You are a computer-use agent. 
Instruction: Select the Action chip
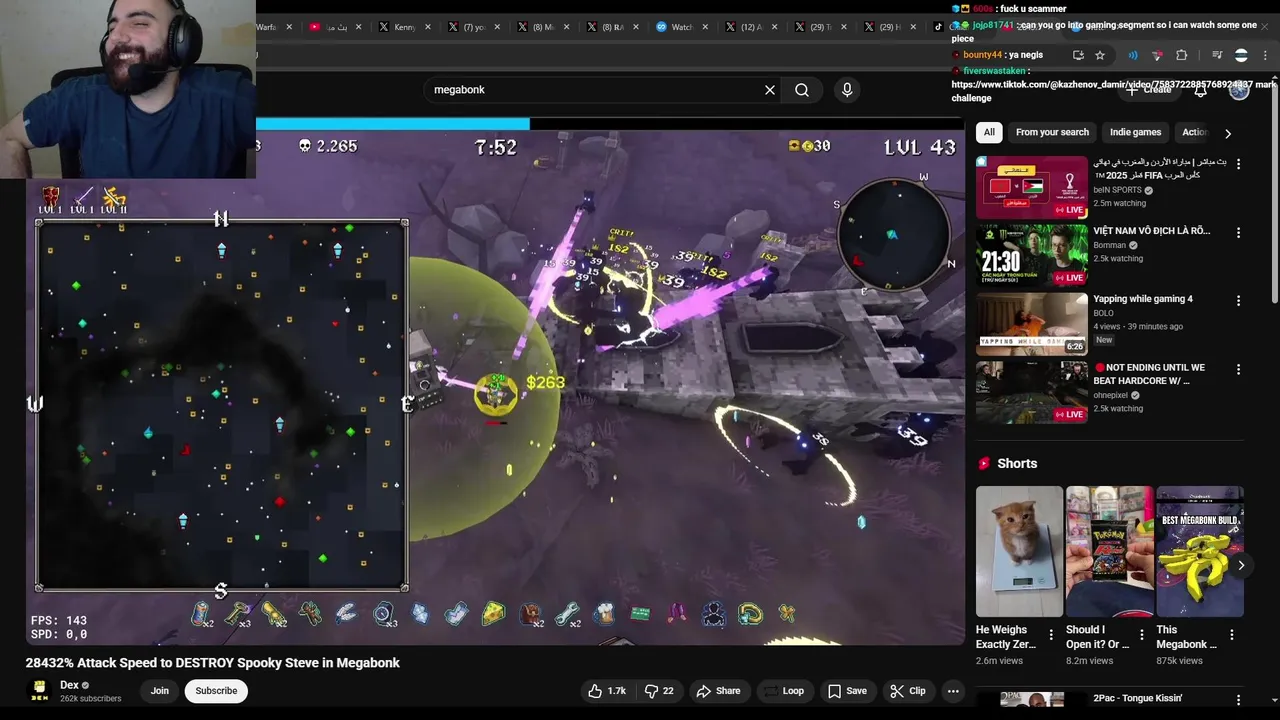[1194, 132]
